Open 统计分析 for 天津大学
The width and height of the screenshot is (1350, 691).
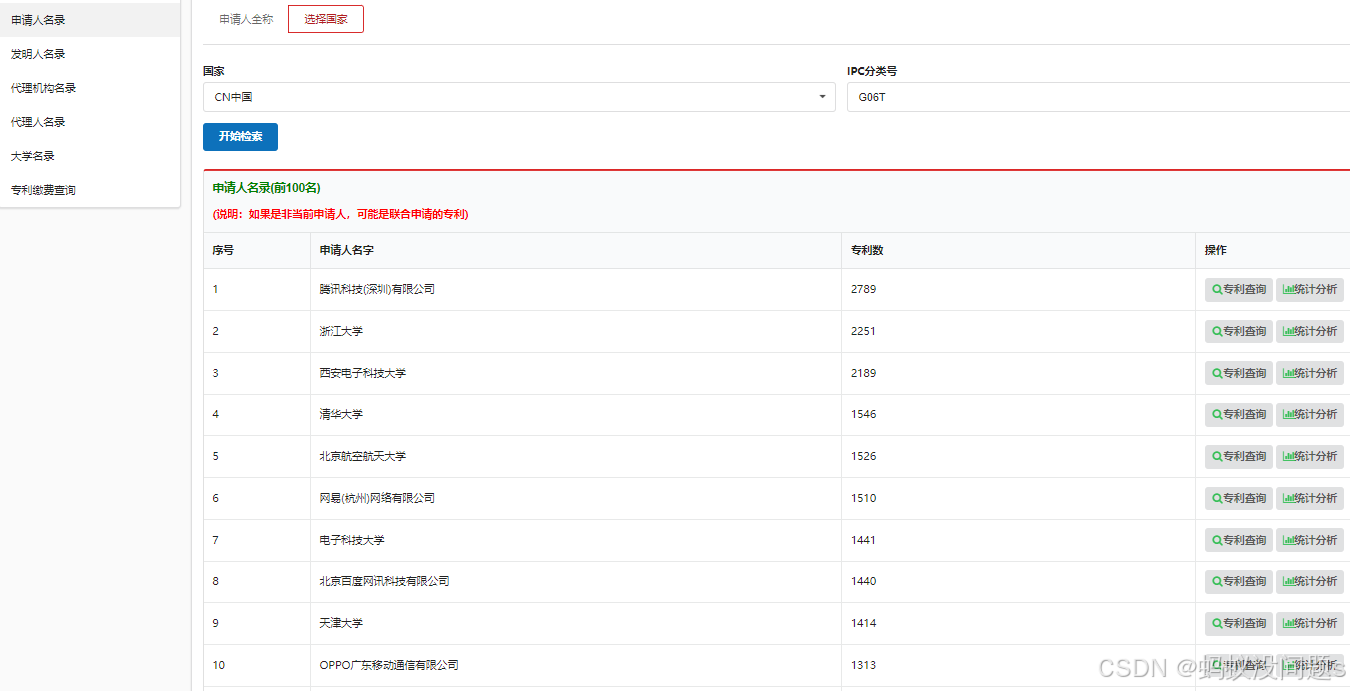click(1309, 623)
